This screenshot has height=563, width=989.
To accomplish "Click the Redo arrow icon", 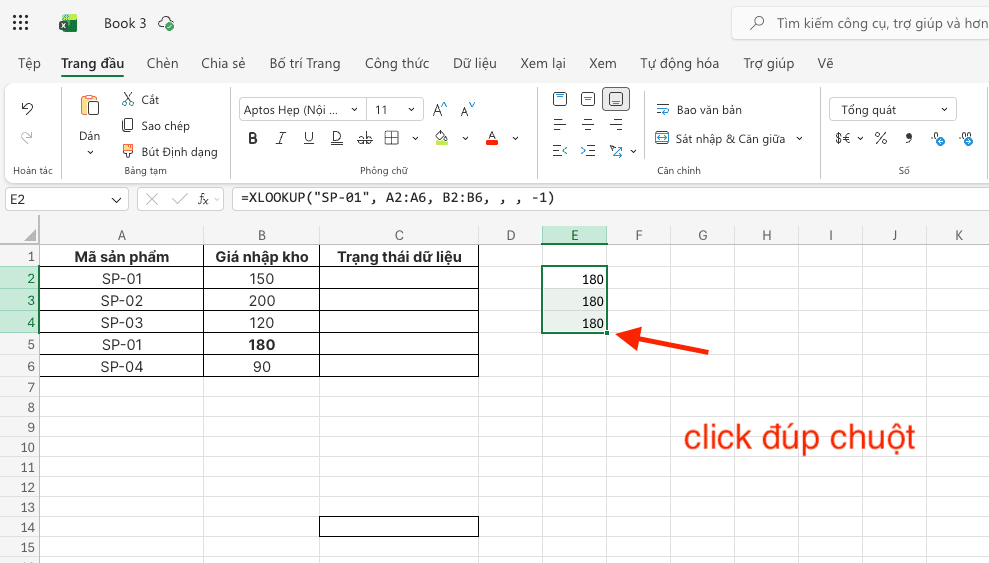I will pyautogui.click(x=27, y=137).
